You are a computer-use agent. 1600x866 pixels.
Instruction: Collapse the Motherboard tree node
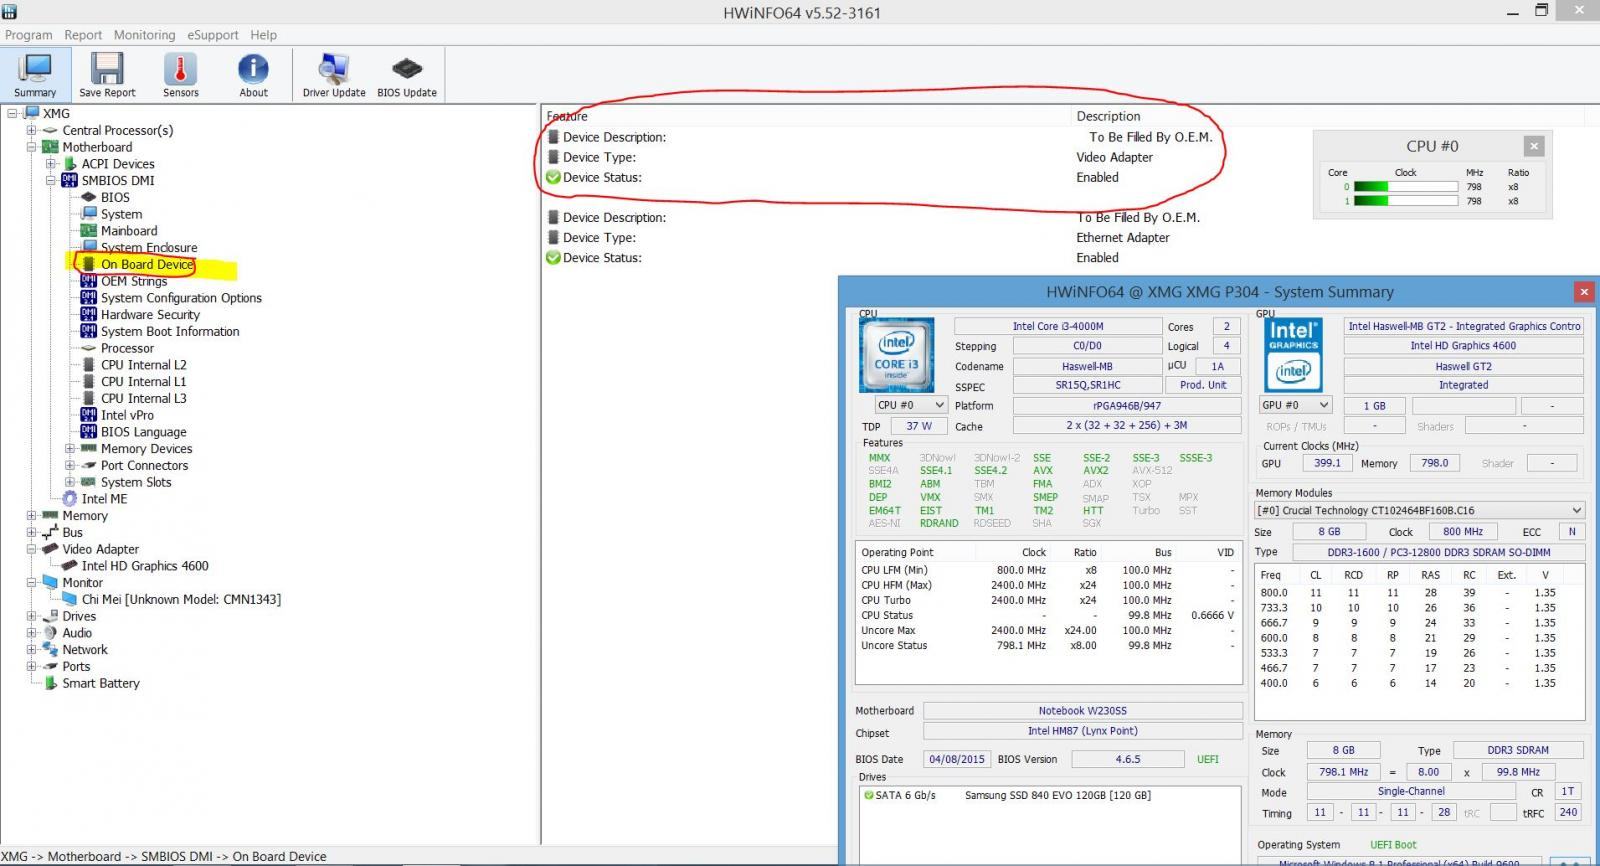31,147
